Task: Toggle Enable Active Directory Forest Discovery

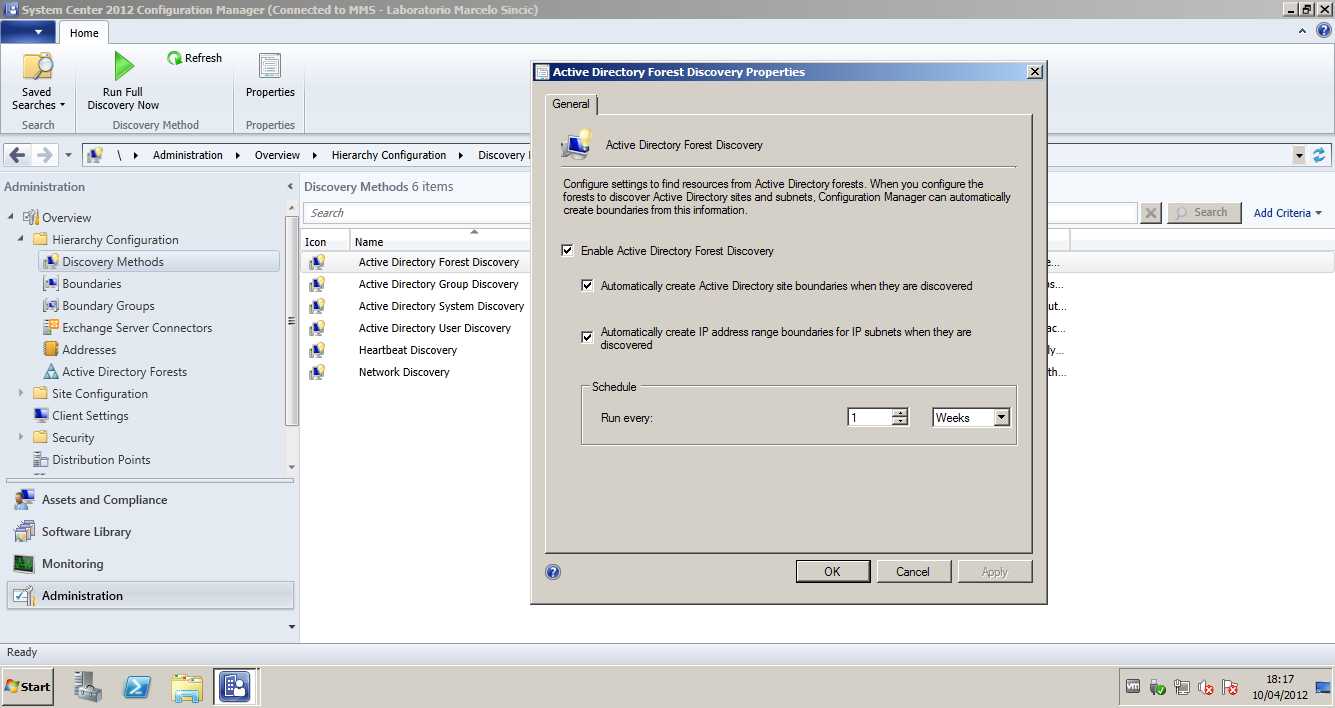Action: pos(568,251)
